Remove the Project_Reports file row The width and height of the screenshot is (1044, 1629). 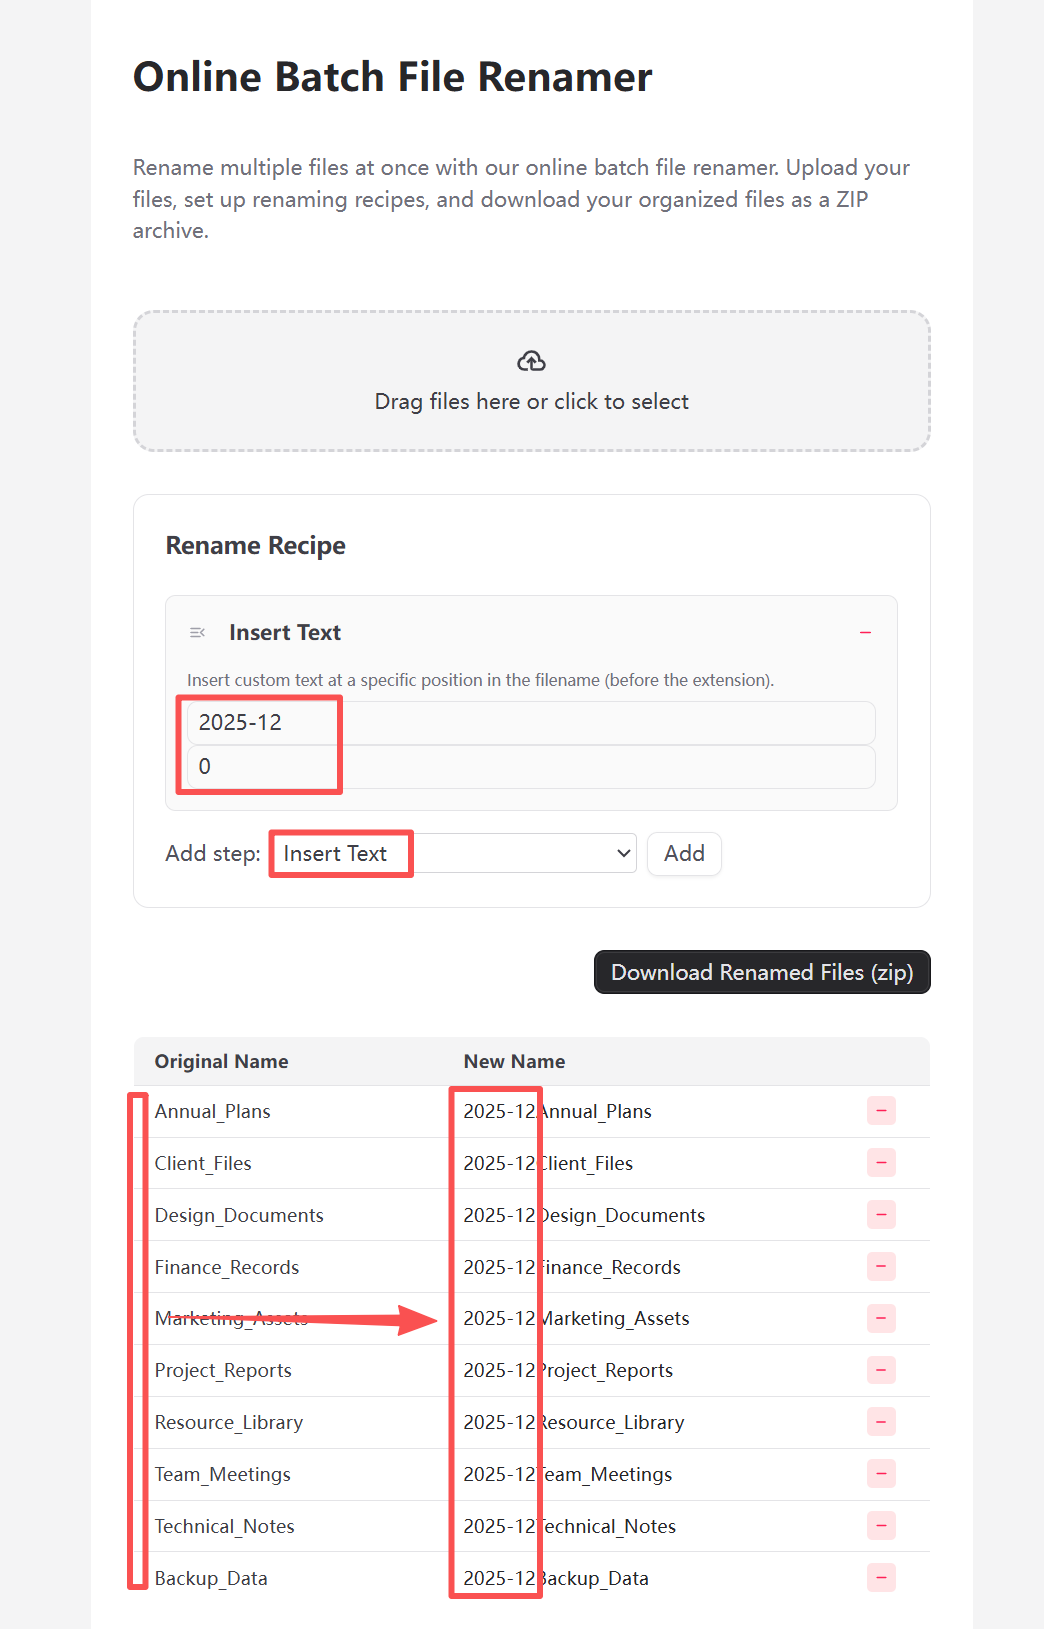click(881, 1370)
